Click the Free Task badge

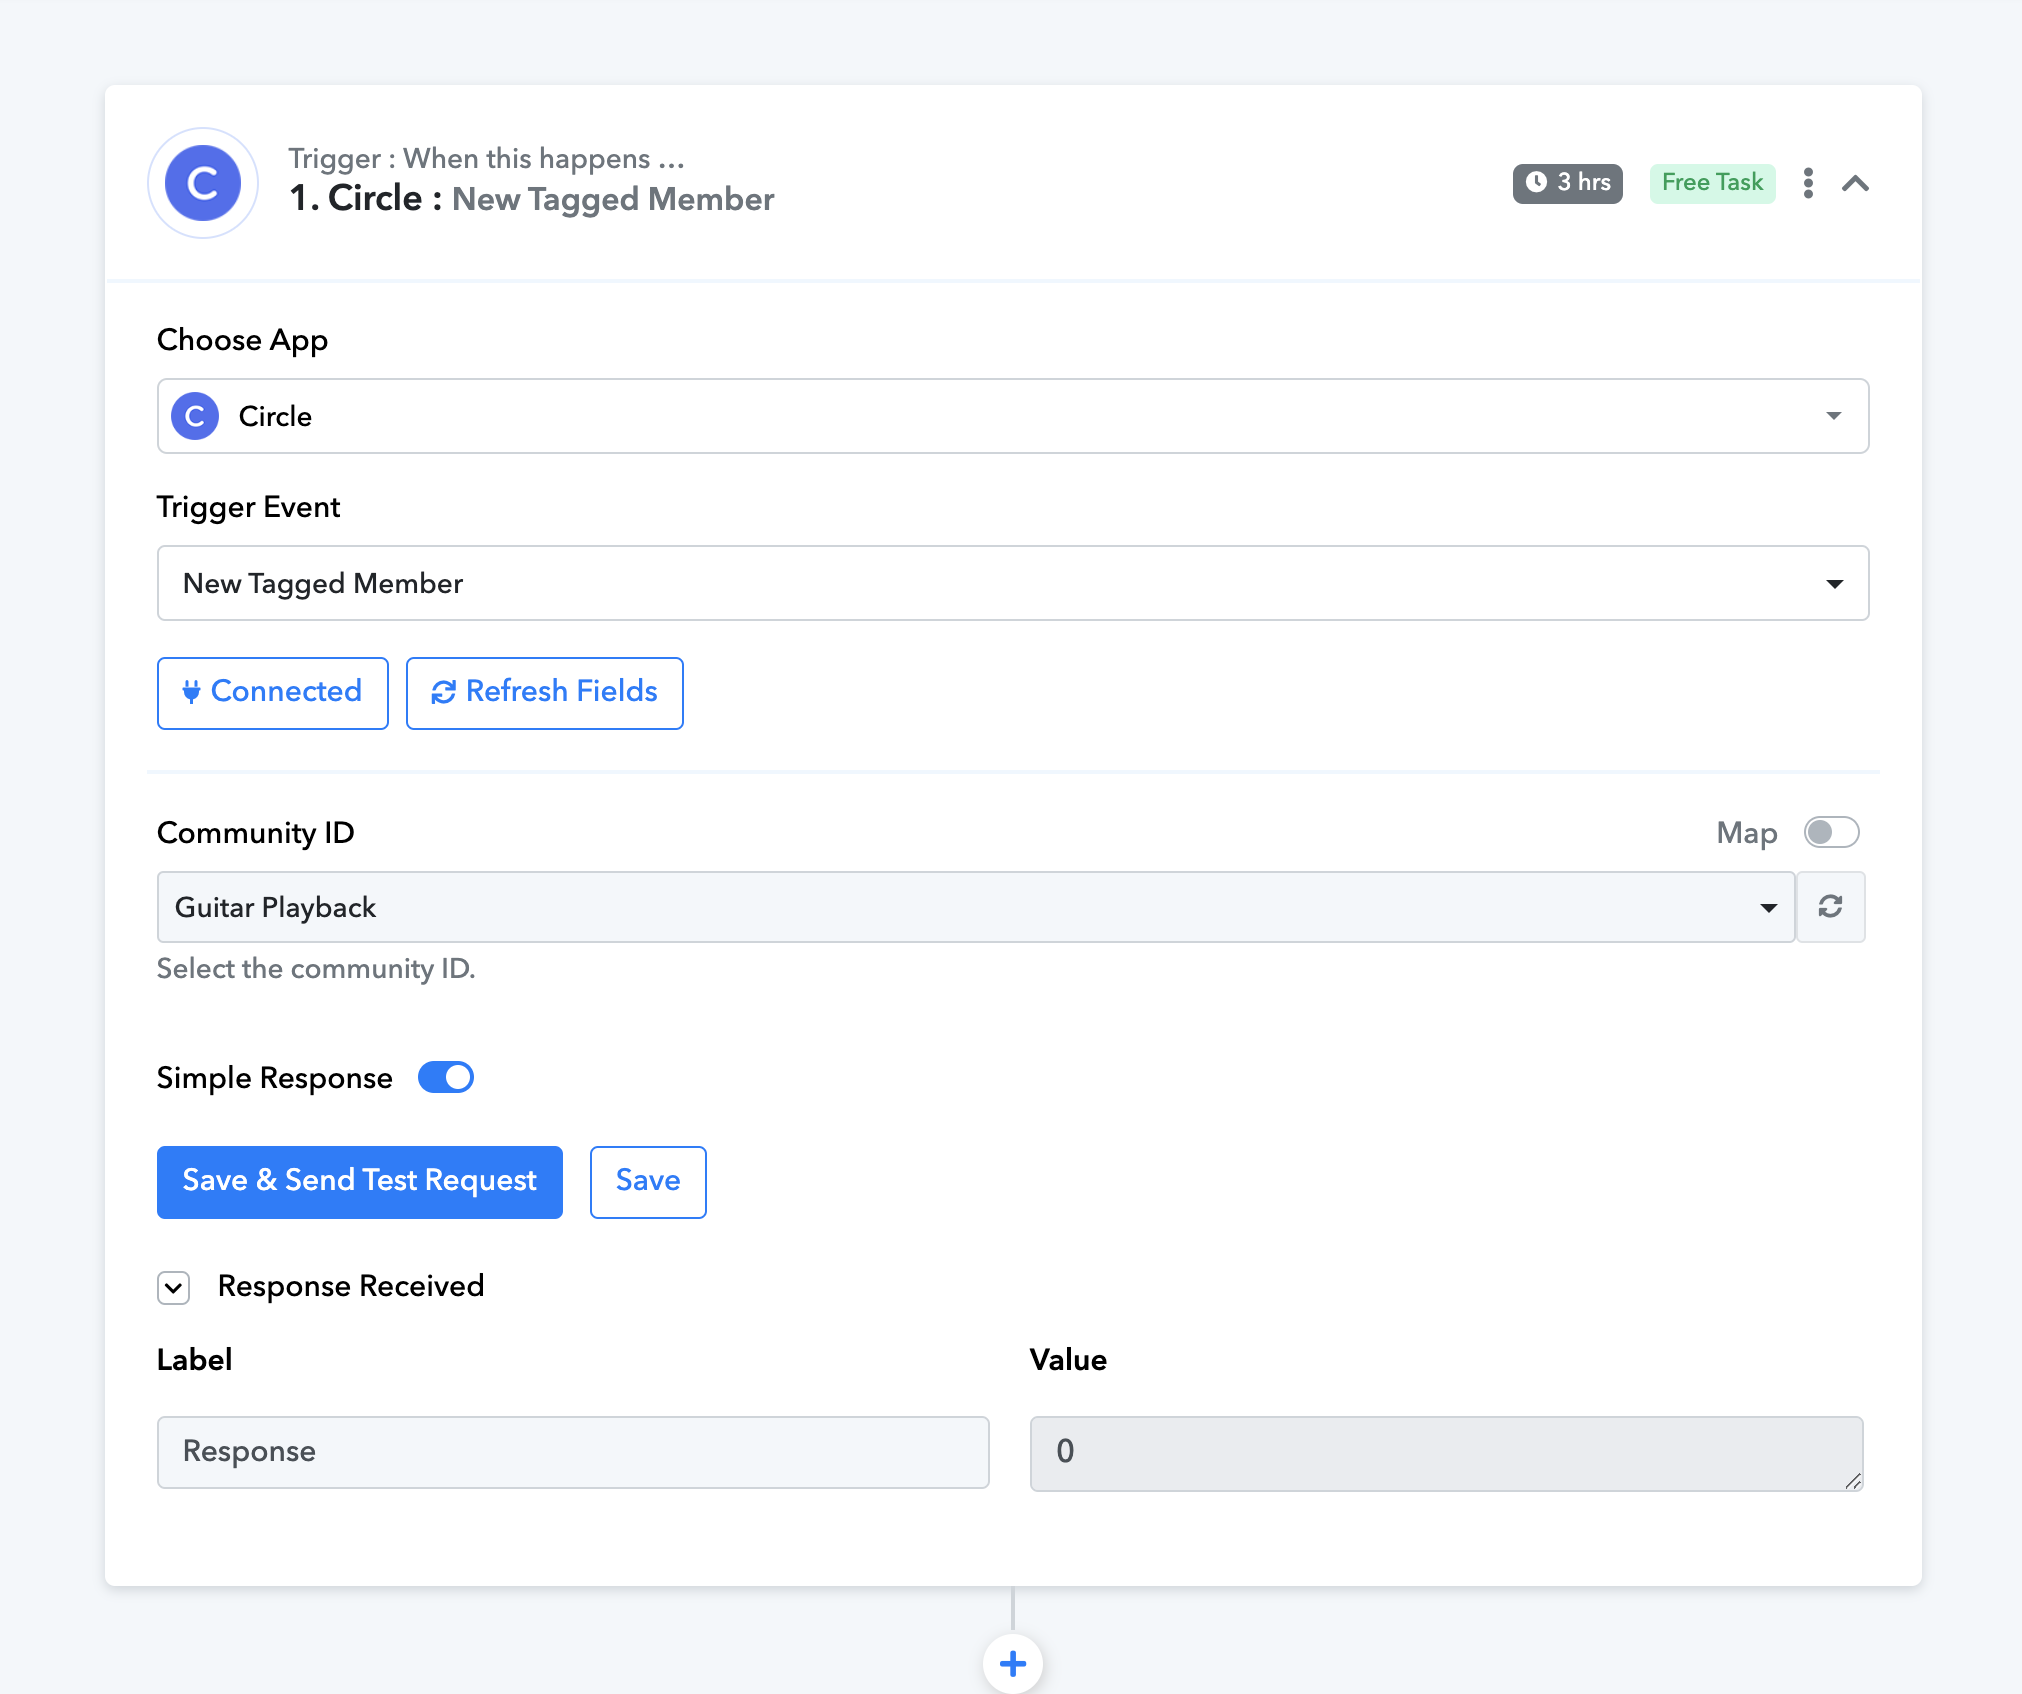click(x=1712, y=183)
